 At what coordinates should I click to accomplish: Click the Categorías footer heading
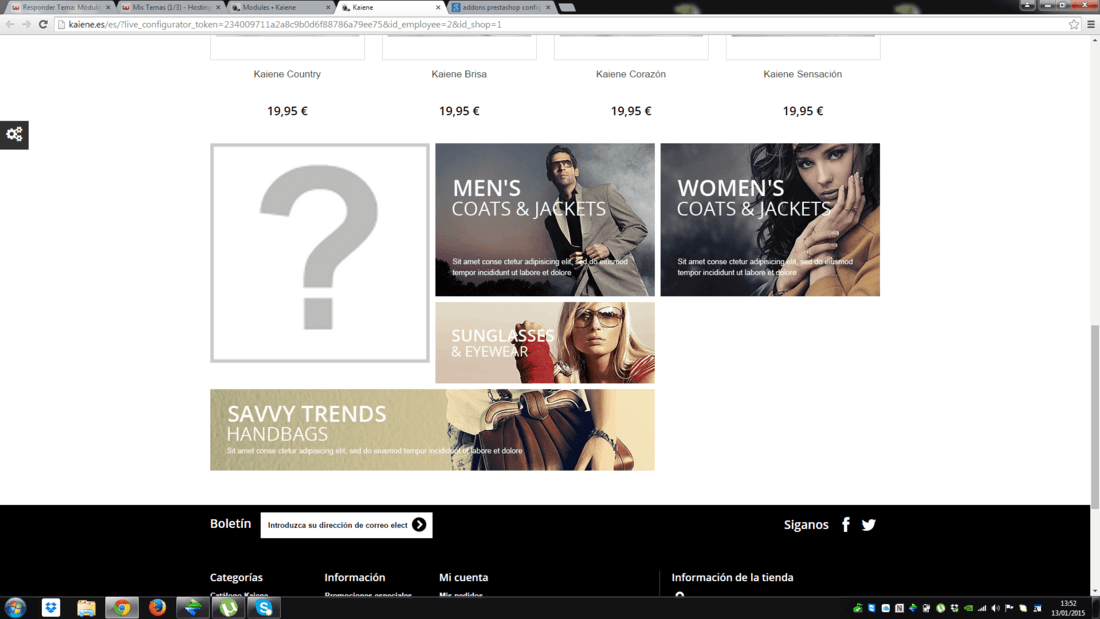(236, 578)
